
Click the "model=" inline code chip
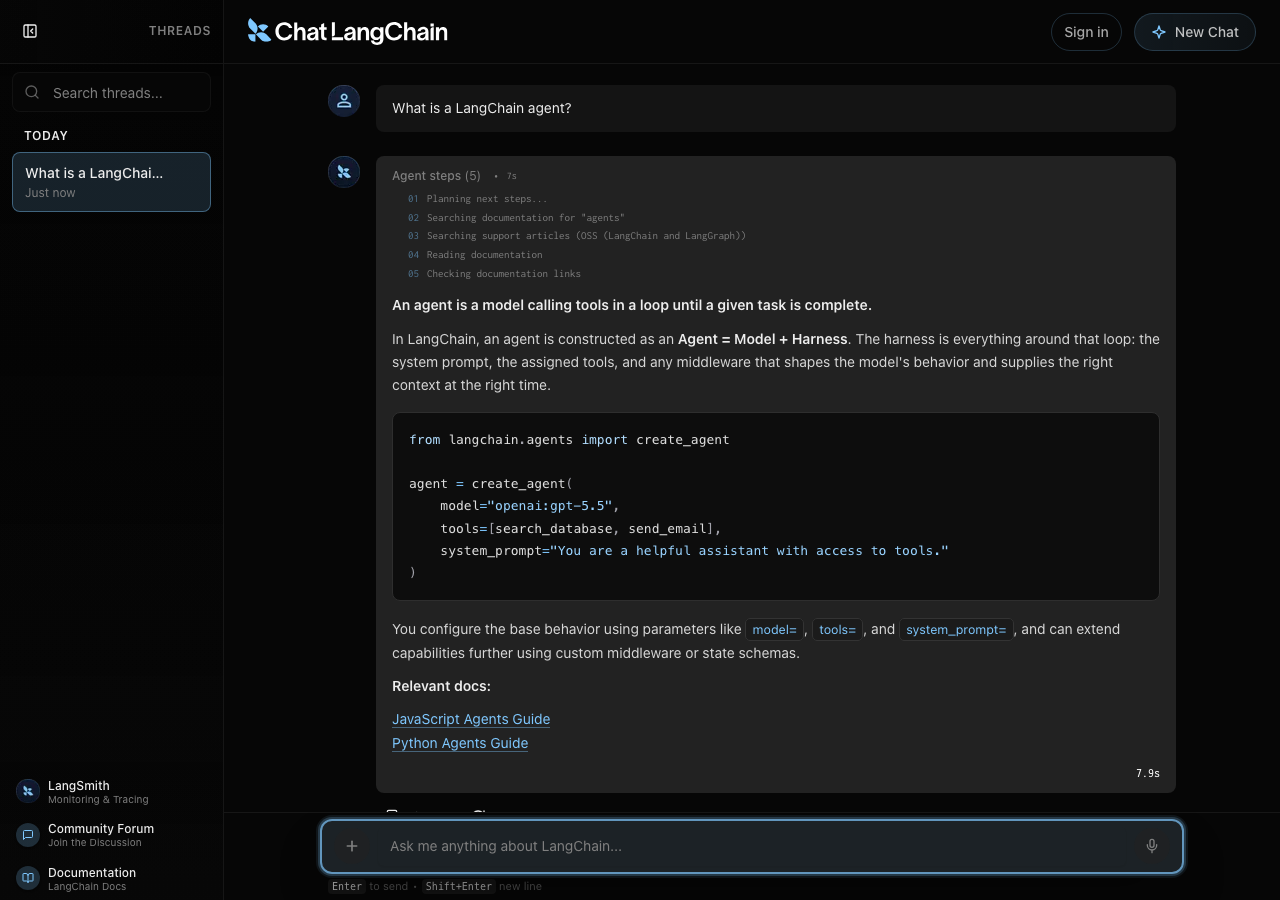(774, 629)
